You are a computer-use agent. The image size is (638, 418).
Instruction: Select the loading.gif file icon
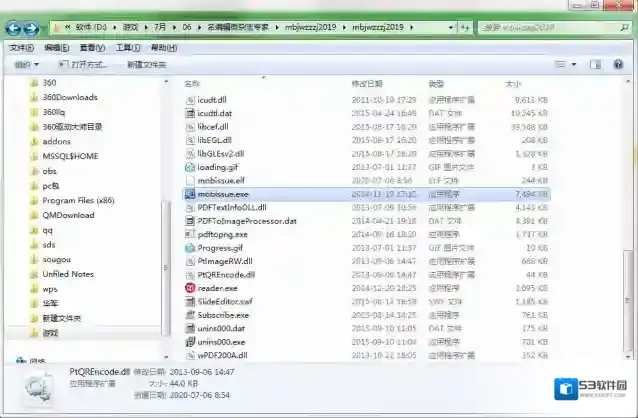tap(190, 167)
